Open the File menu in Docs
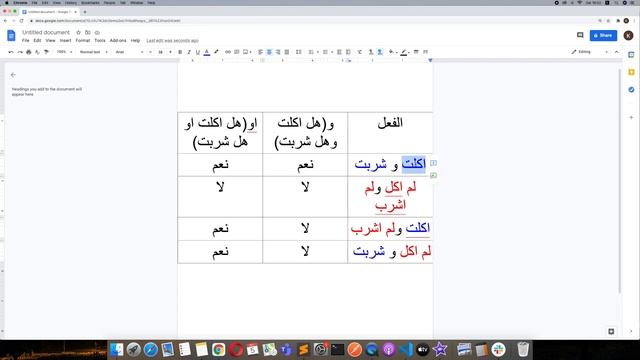Image resolution: width=640 pixels, height=360 pixels. pyautogui.click(x=25, y=40)
